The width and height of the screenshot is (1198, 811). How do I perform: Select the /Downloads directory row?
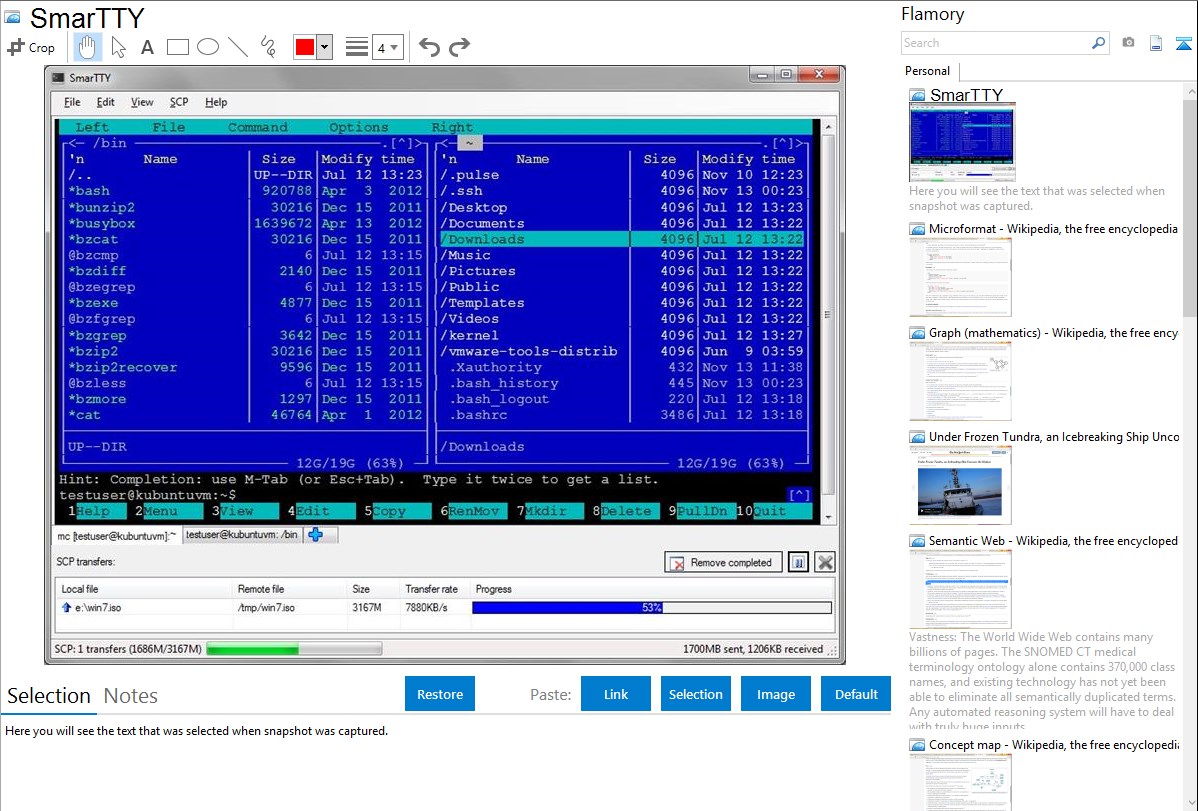(x=622, y=239)
